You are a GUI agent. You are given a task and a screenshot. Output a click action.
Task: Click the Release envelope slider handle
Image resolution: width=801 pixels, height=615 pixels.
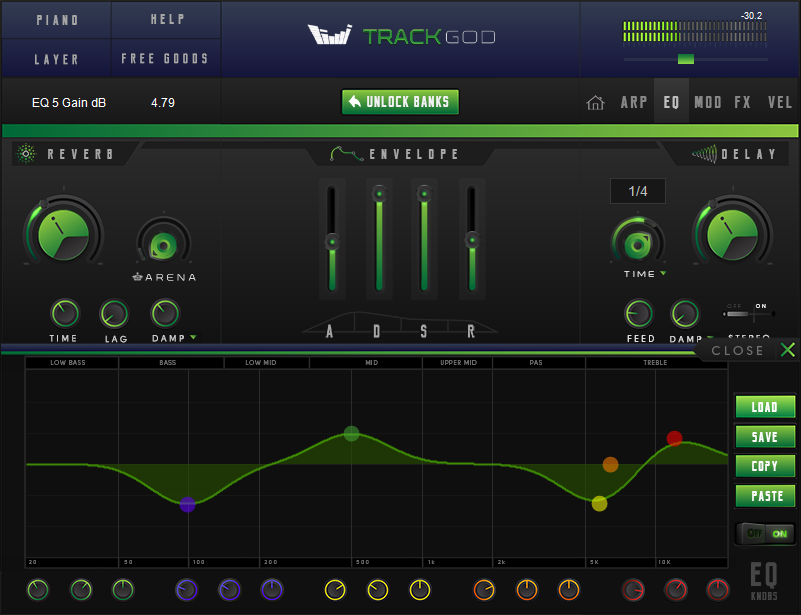click(x=472, y=240)
